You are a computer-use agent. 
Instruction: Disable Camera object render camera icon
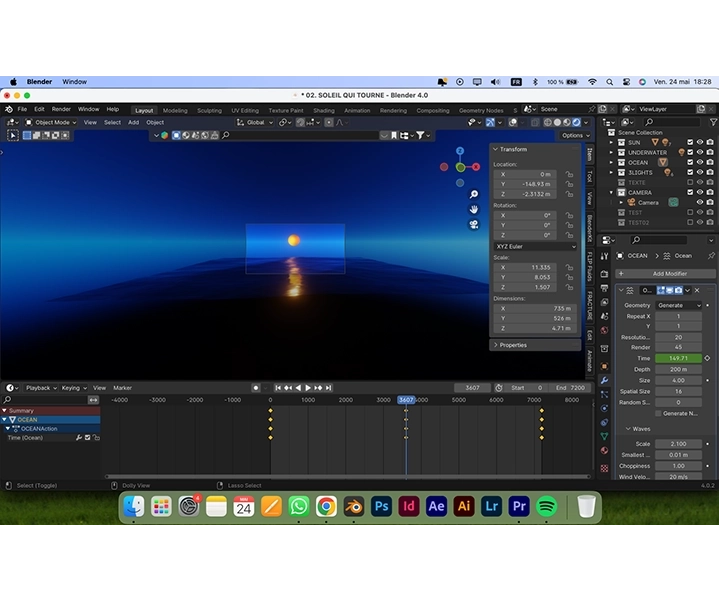point(710,203)
